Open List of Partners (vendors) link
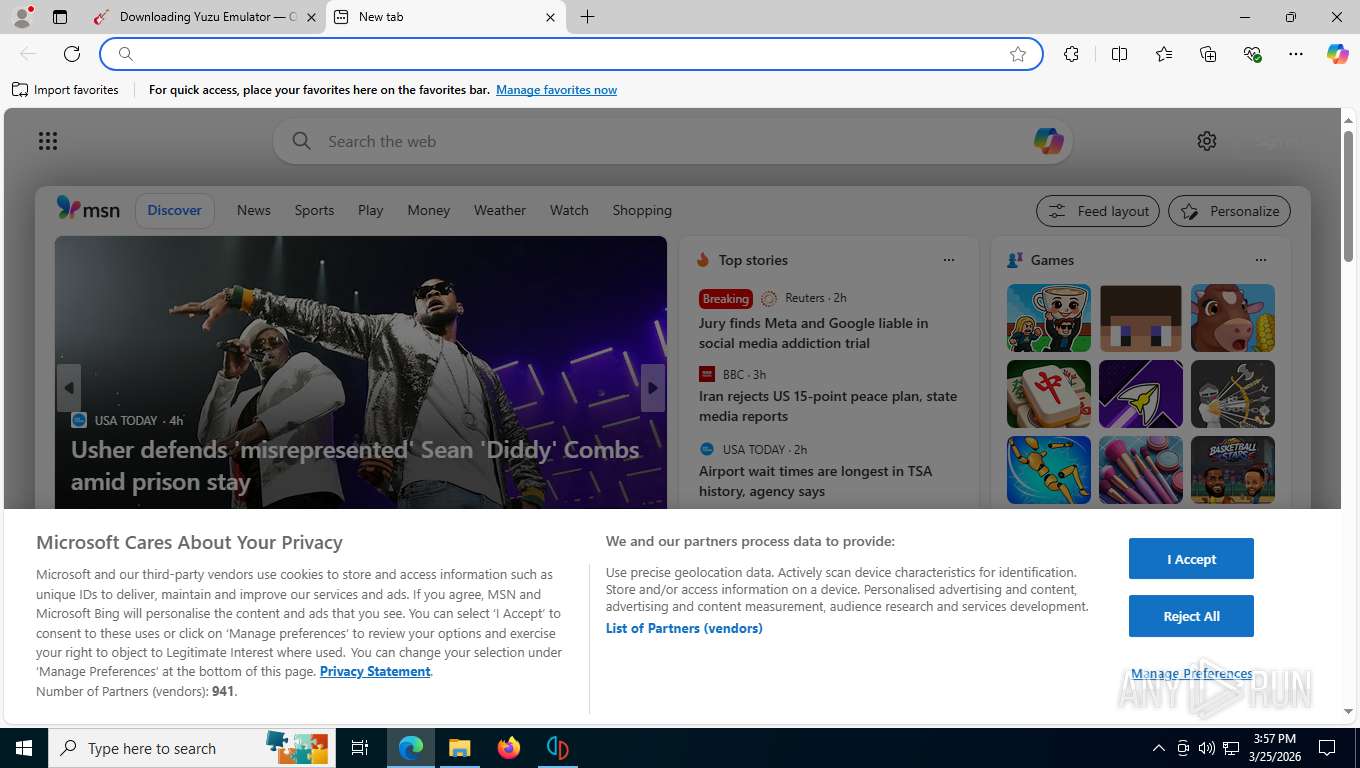The image size is (1360, 768). [x=684, y=628]
